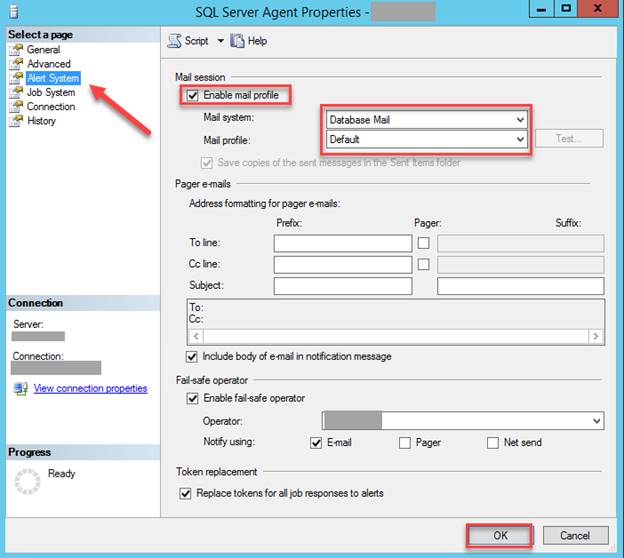Check the Cc line pager checkbox

[x=423, y=264]
